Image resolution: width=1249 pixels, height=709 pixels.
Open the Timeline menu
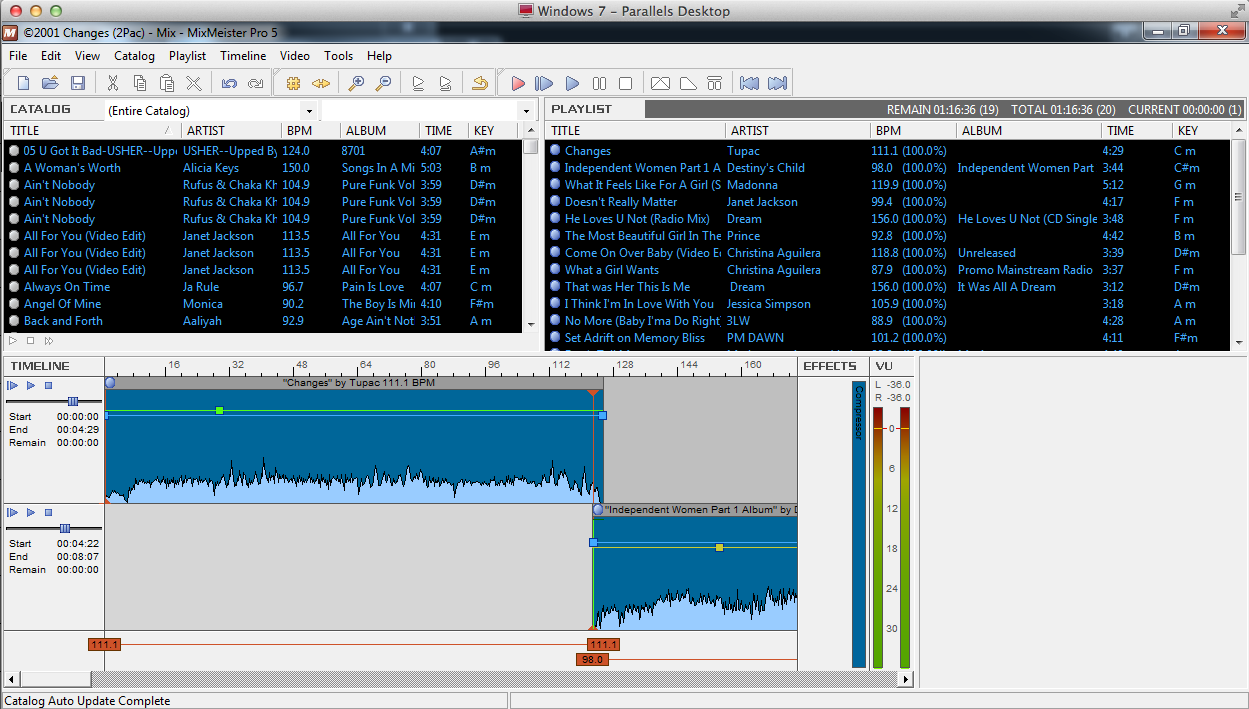(x=243, y=56)
